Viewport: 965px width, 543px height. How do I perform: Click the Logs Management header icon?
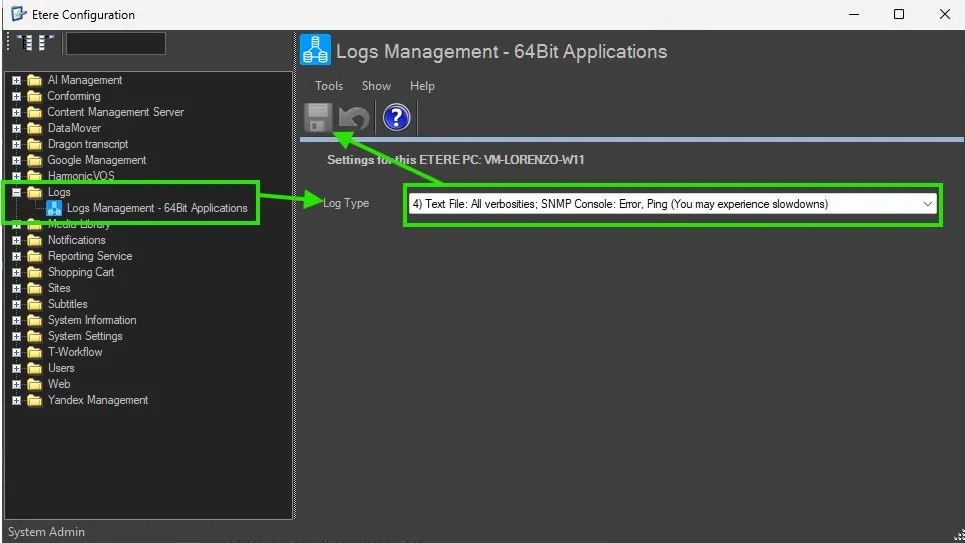point(316,51)
